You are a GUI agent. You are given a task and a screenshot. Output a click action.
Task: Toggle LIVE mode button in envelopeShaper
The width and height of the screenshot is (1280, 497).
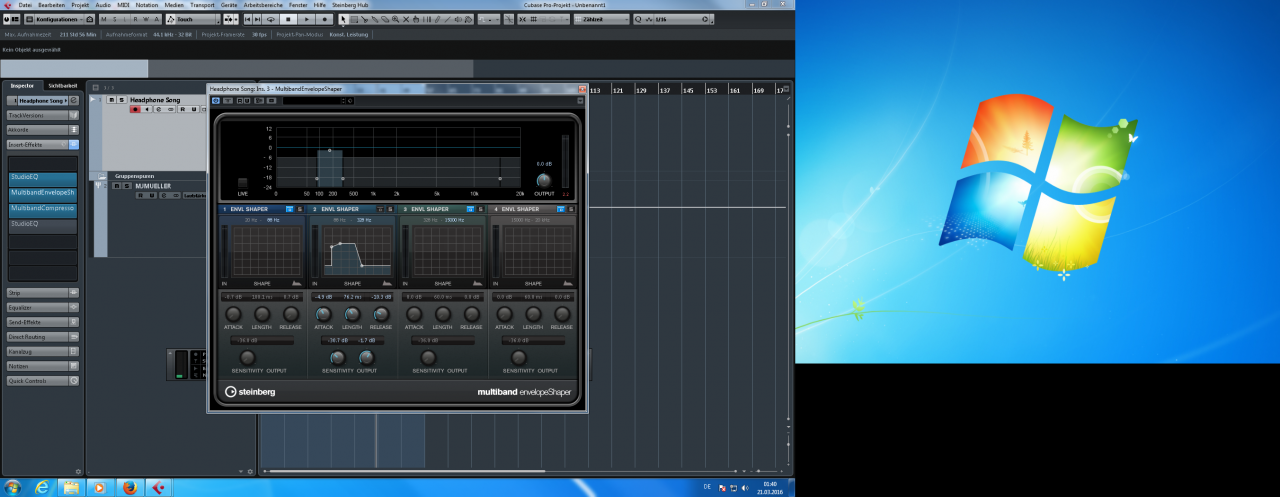coord(242,183)
